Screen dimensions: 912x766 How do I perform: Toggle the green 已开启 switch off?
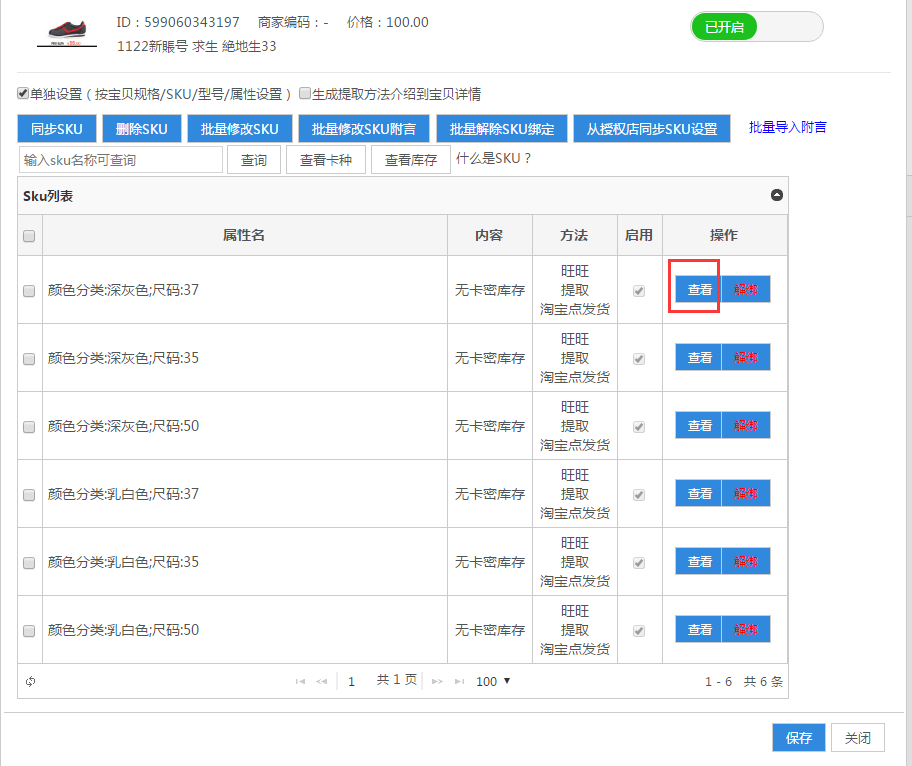[756, 27]
